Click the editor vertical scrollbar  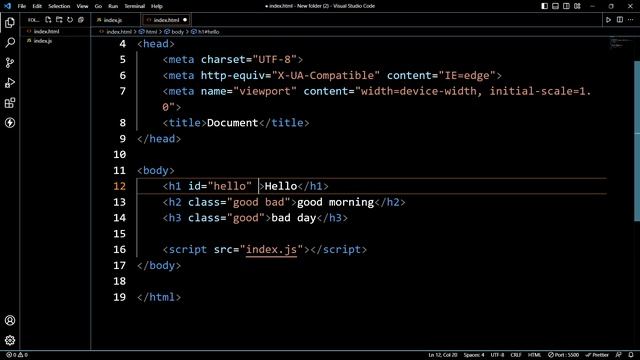pyautogui.click(x=637, y=141)
